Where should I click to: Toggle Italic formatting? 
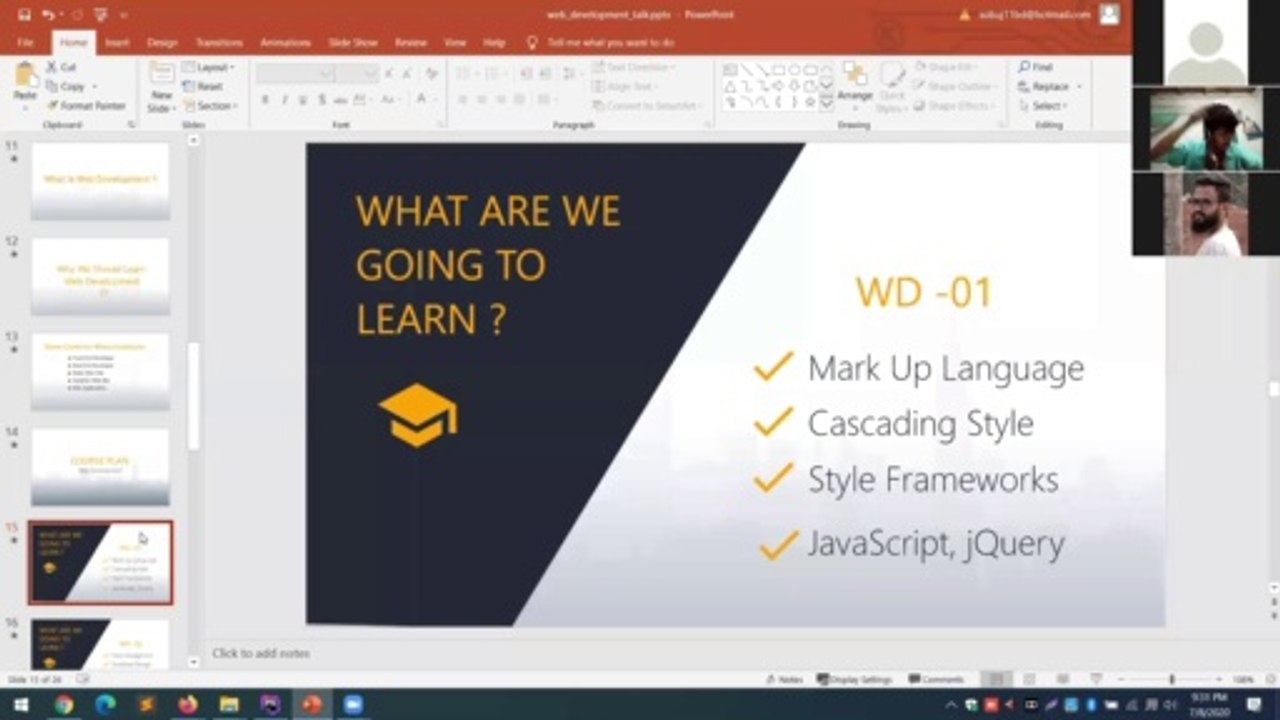click(x=284, y=99)
